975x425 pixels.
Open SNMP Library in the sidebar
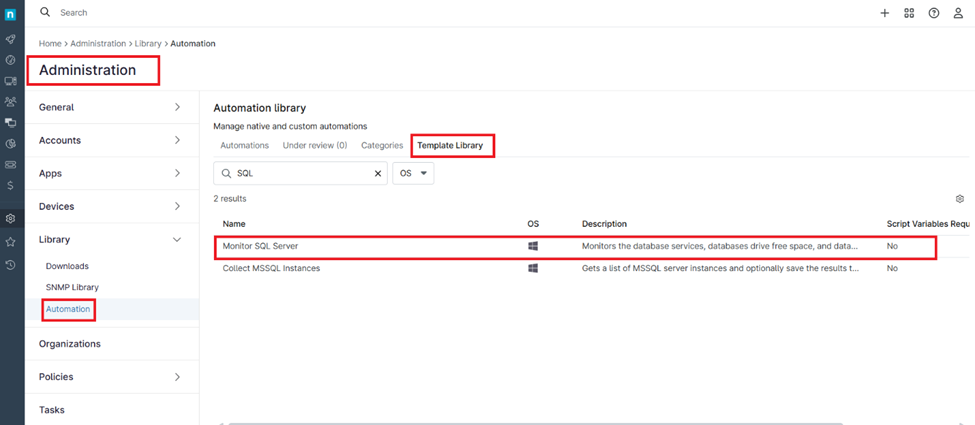coord(72,287)
